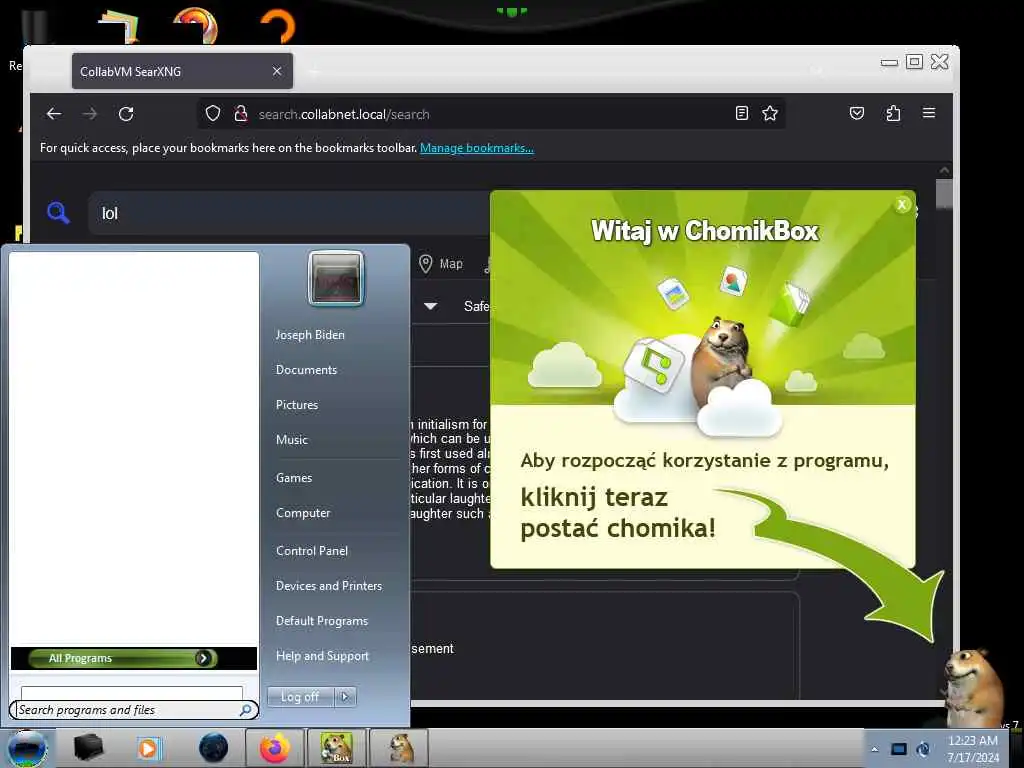Open Computer from Start menu

(303, 513)
